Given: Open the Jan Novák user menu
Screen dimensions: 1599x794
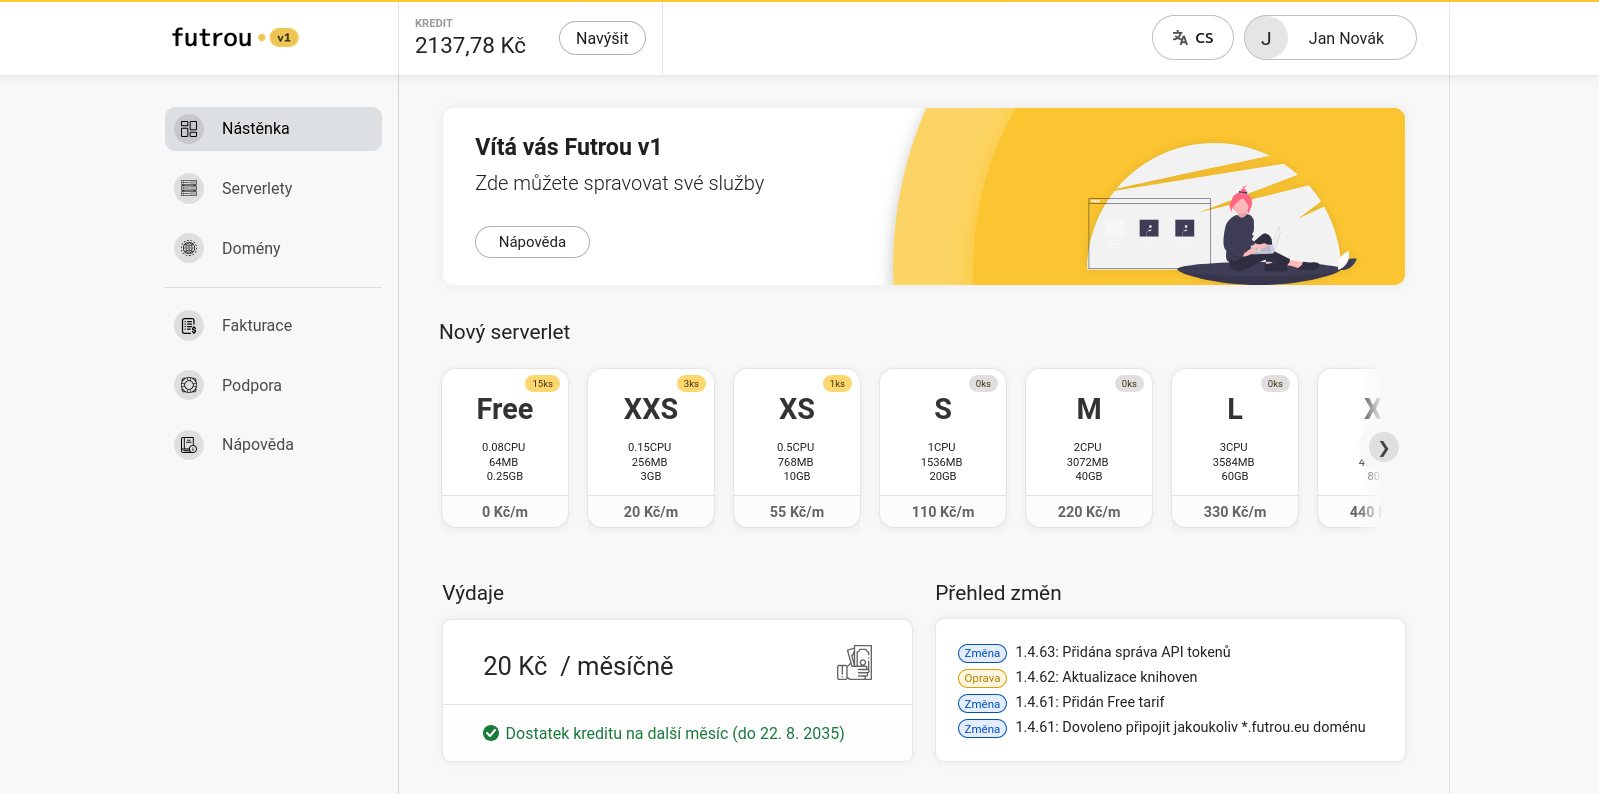Looking at the screenshot, I should 1330,38.
